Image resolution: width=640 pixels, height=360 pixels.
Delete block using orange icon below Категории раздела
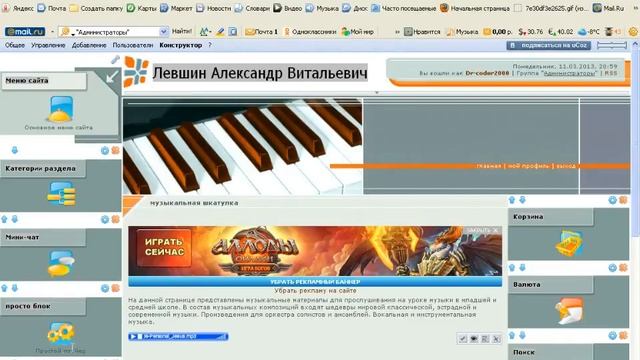click(116, 220)
